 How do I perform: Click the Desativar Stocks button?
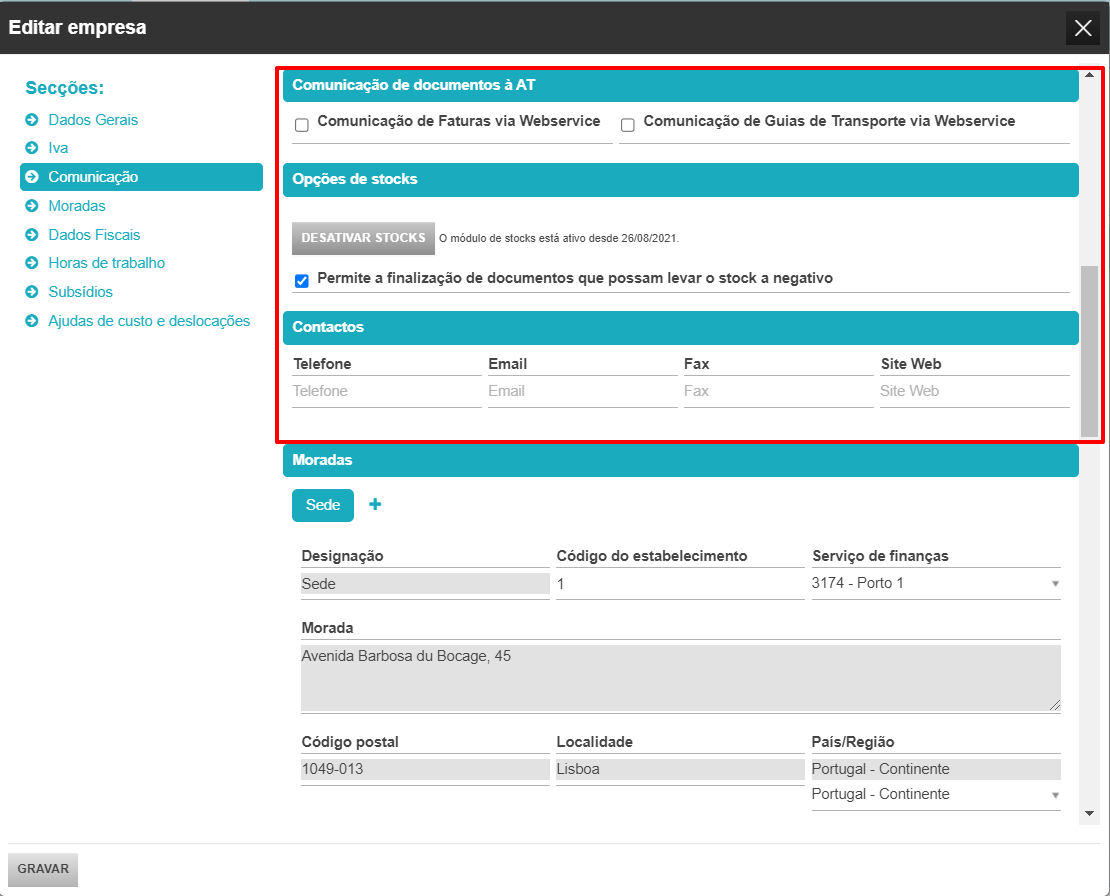tap(363, 238)
